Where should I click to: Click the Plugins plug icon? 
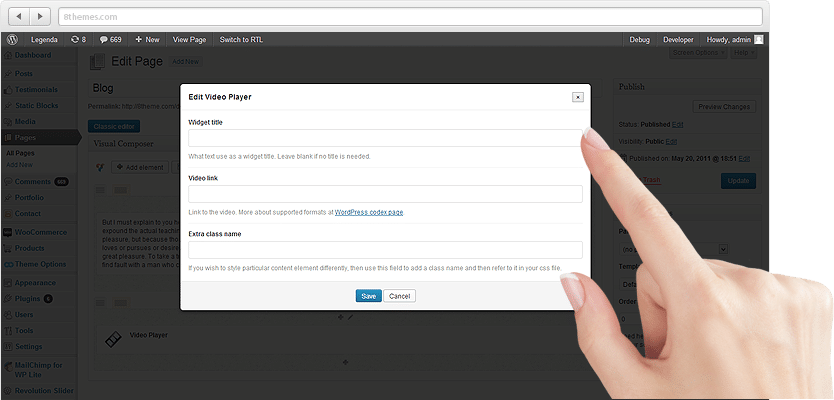[x=7, y=299]
